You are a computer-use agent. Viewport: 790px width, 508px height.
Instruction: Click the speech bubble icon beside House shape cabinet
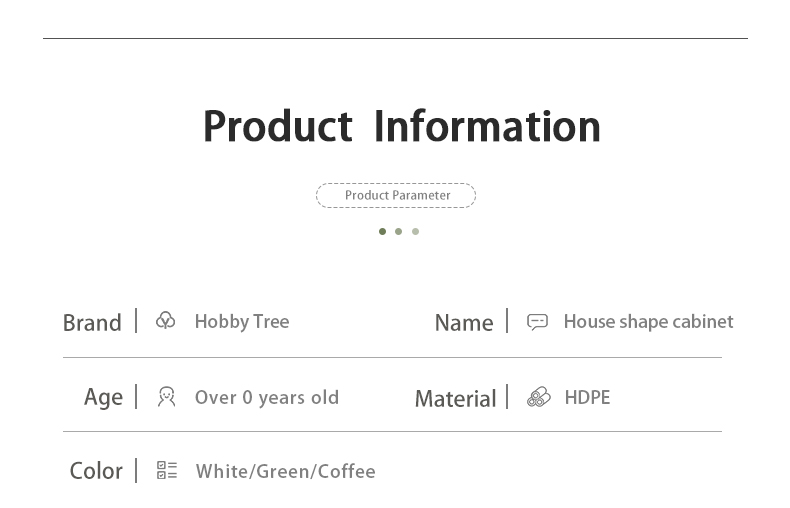(537, 322)
